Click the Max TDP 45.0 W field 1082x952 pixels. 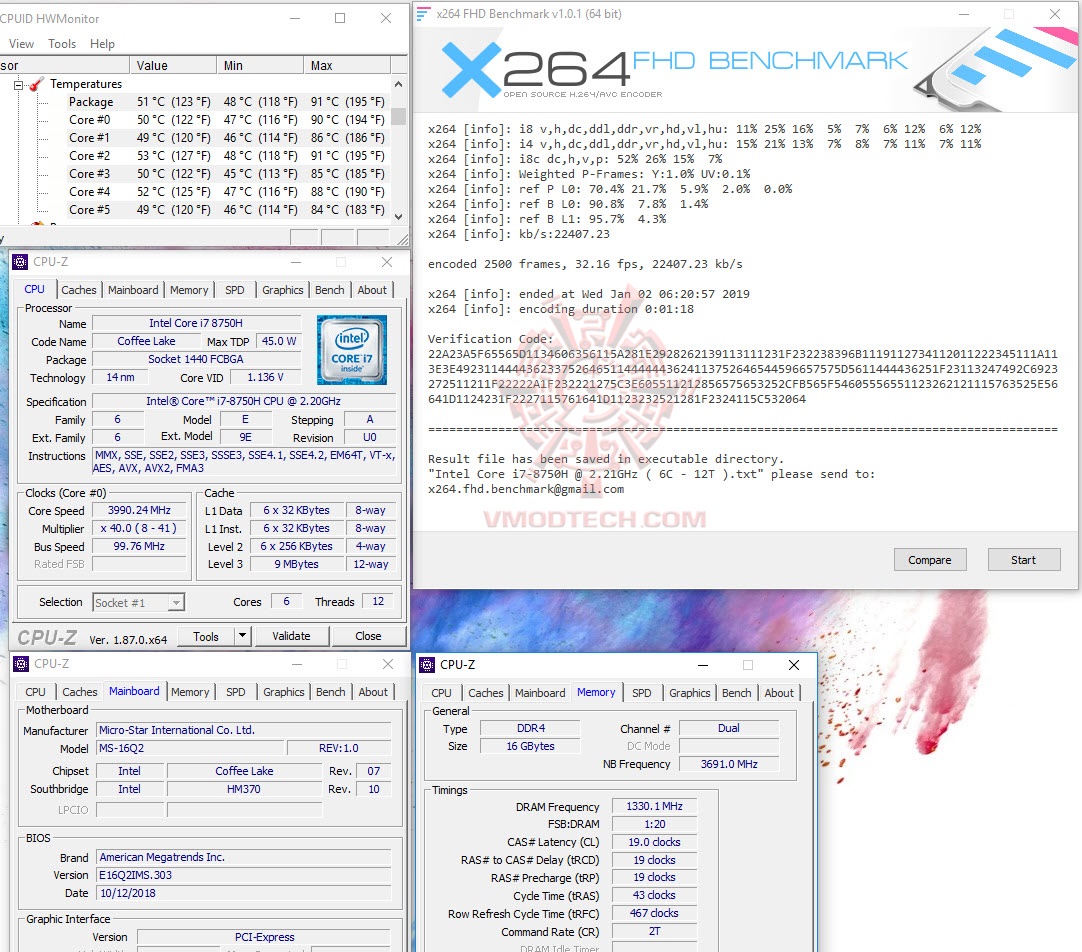[279, 341]
